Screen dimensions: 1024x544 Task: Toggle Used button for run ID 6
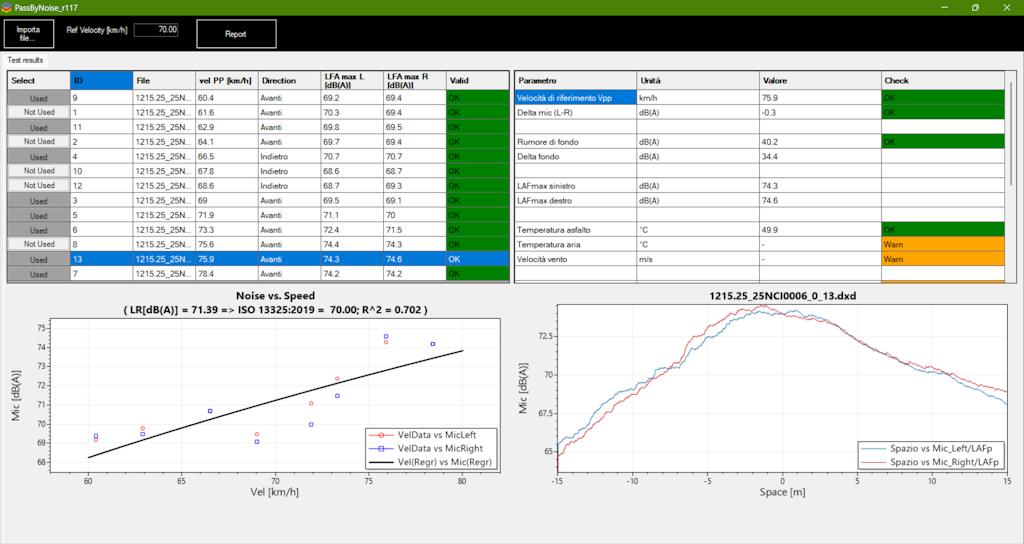[x=39, y=230]
